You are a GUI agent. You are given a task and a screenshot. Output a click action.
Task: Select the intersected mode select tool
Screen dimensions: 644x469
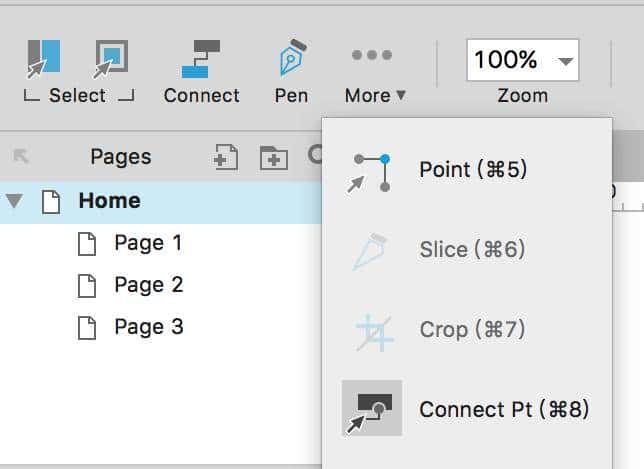pyautogui.click(x=44, y=59)
